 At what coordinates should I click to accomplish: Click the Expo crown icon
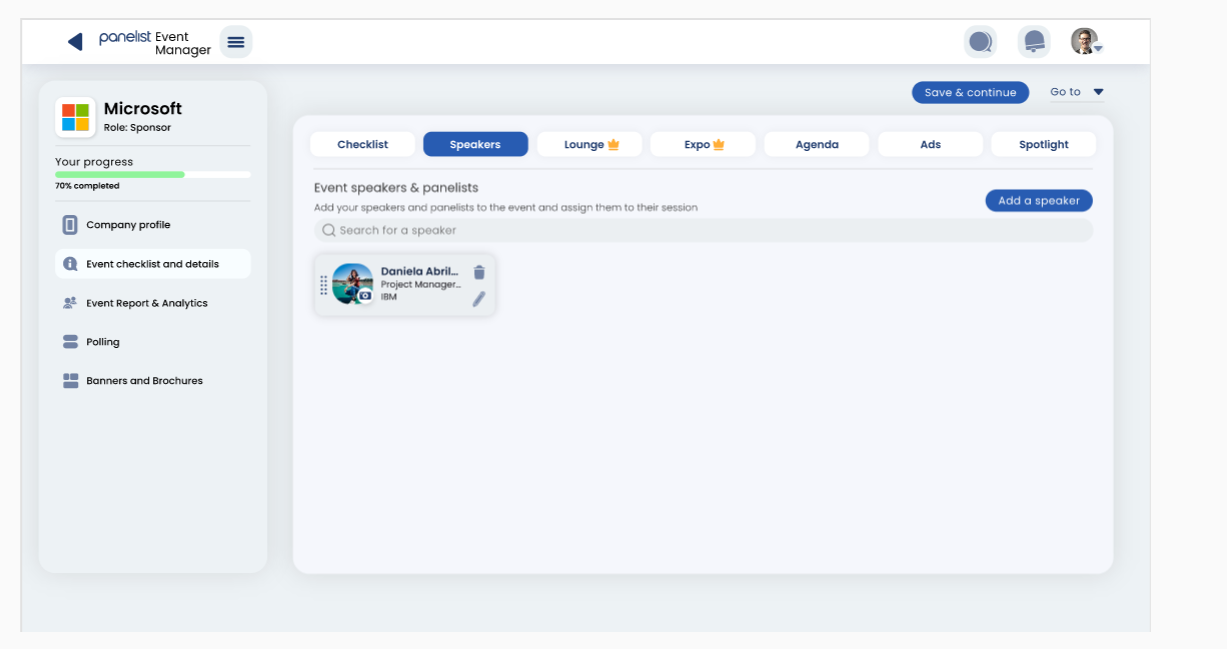coord(718,144)
